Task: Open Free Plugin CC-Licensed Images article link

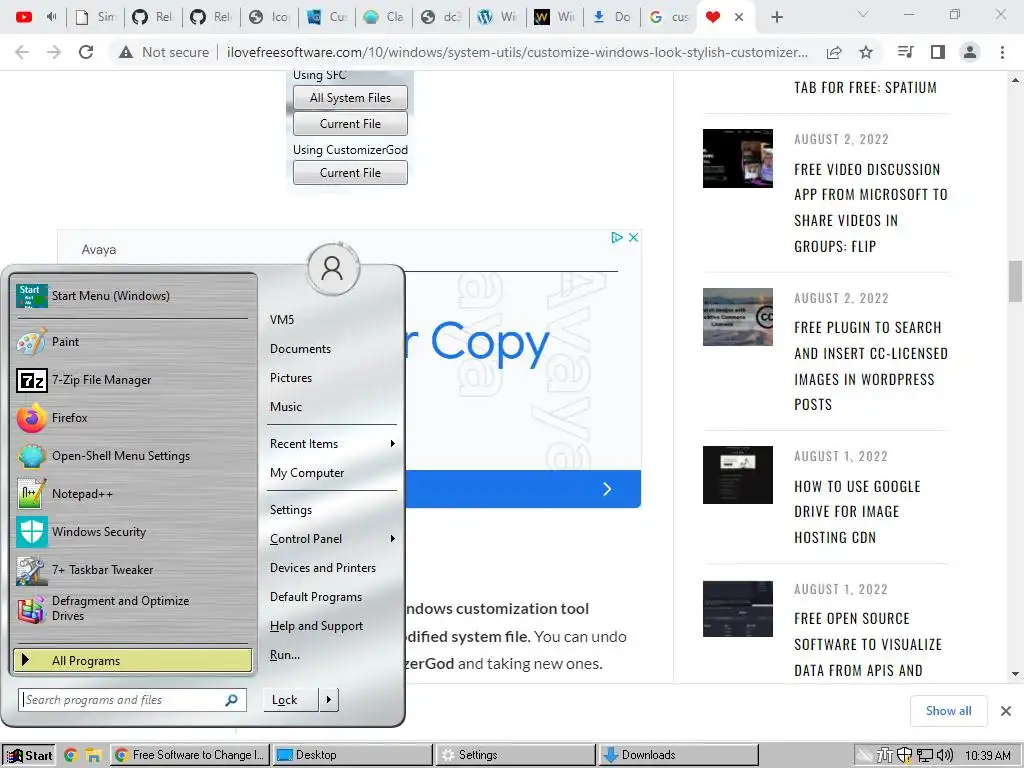Action: coord(870,366)
